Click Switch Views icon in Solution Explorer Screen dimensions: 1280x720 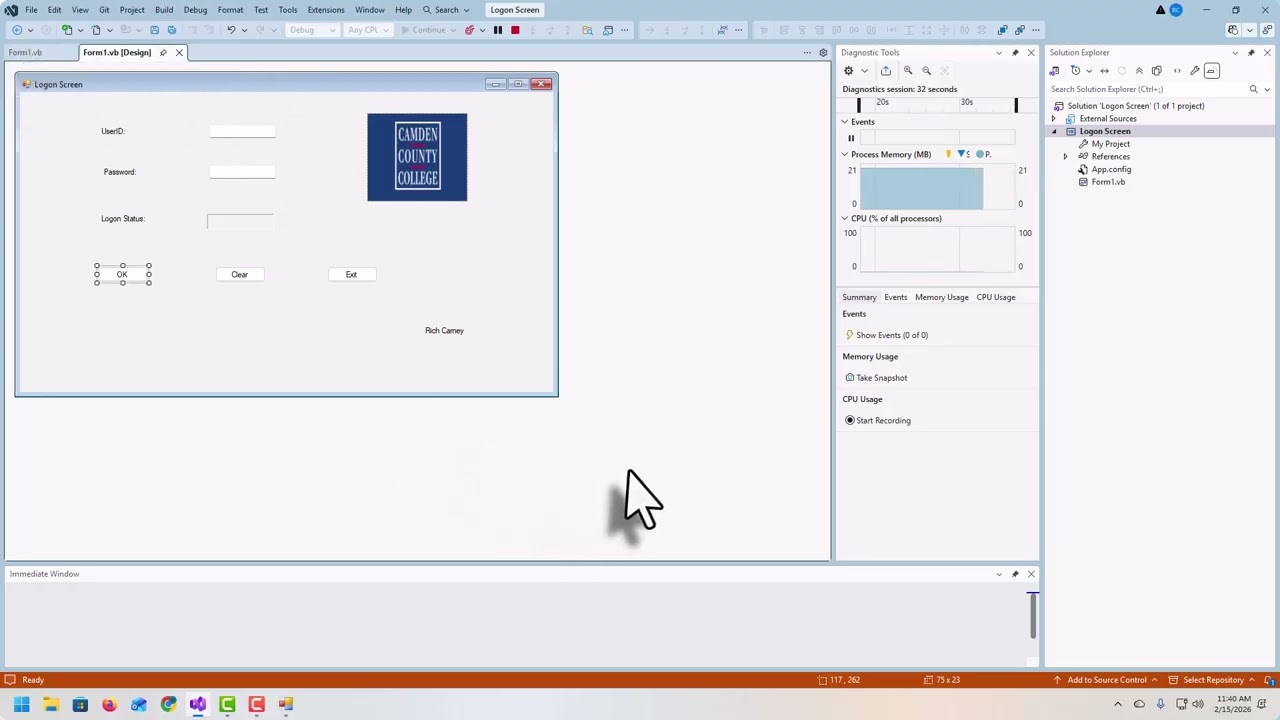[x=1054, y=71]
